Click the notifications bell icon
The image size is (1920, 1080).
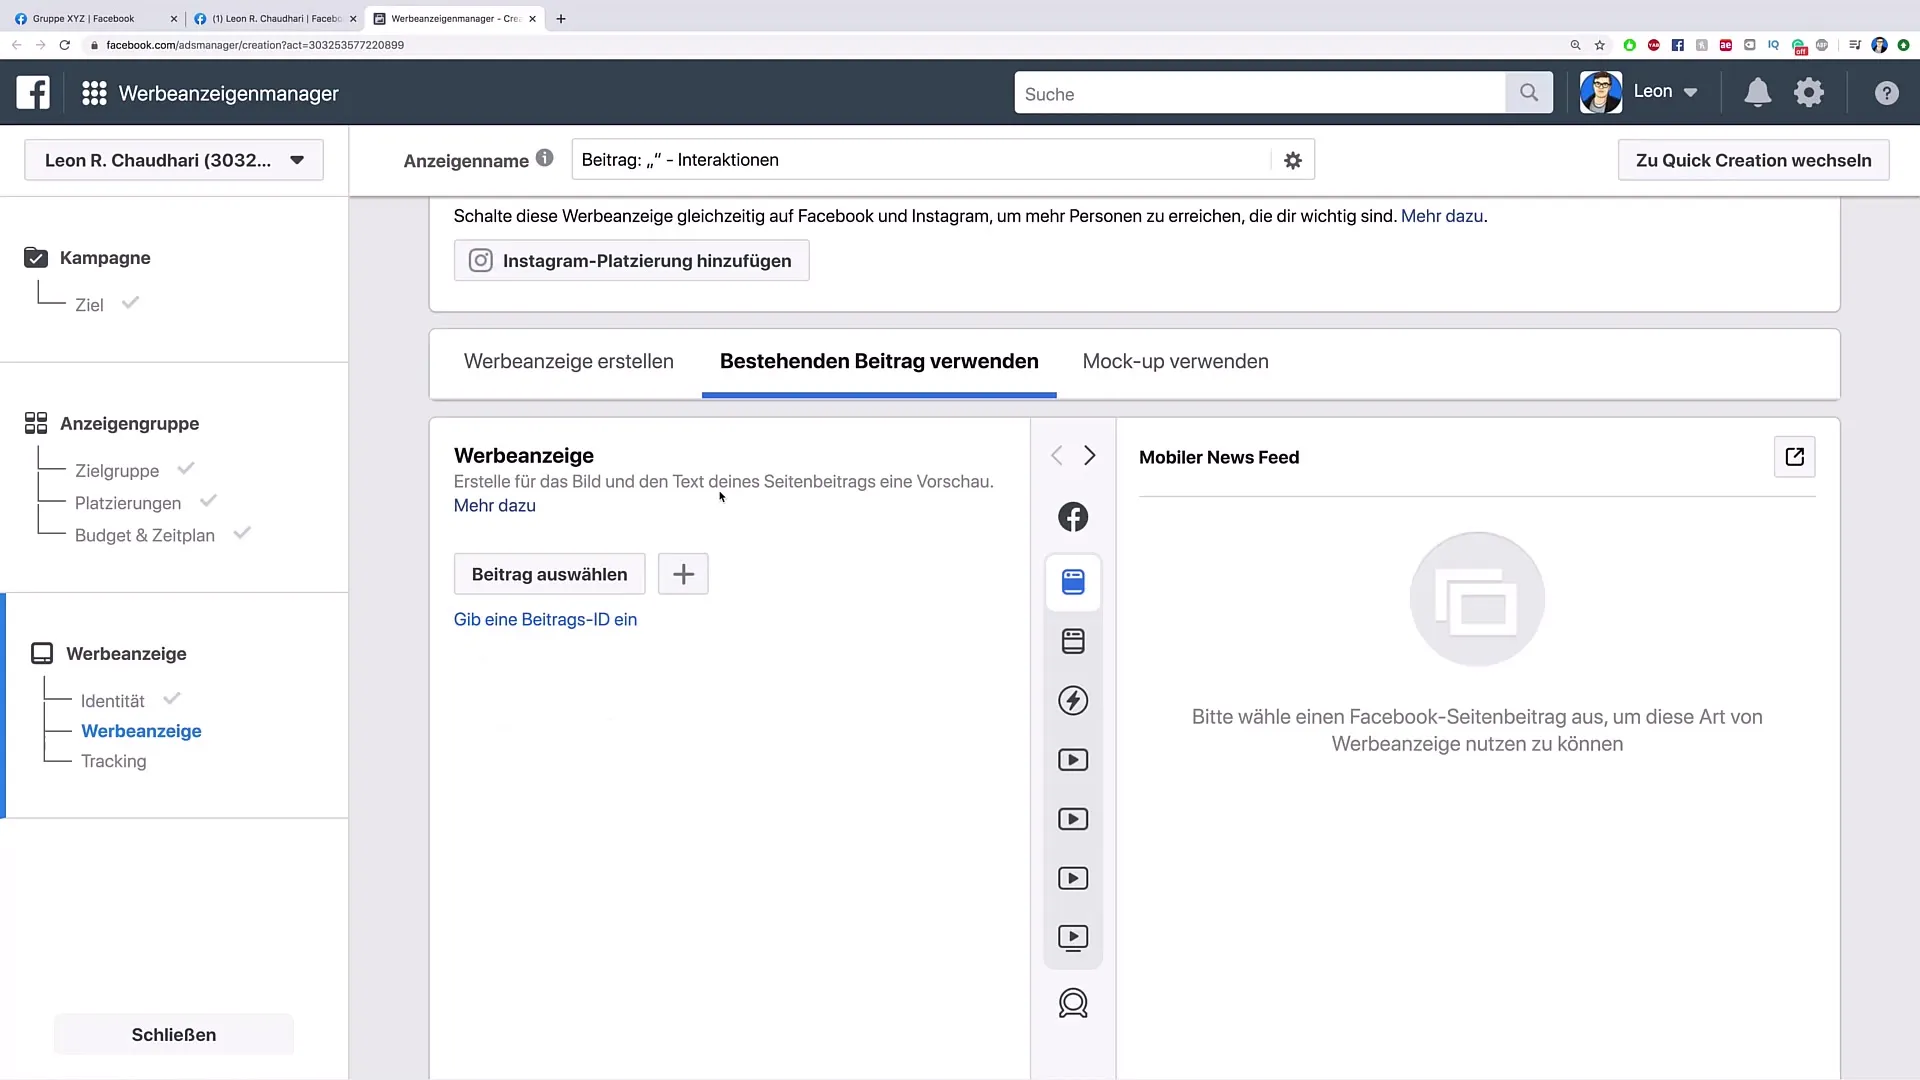pos(1757,93)
